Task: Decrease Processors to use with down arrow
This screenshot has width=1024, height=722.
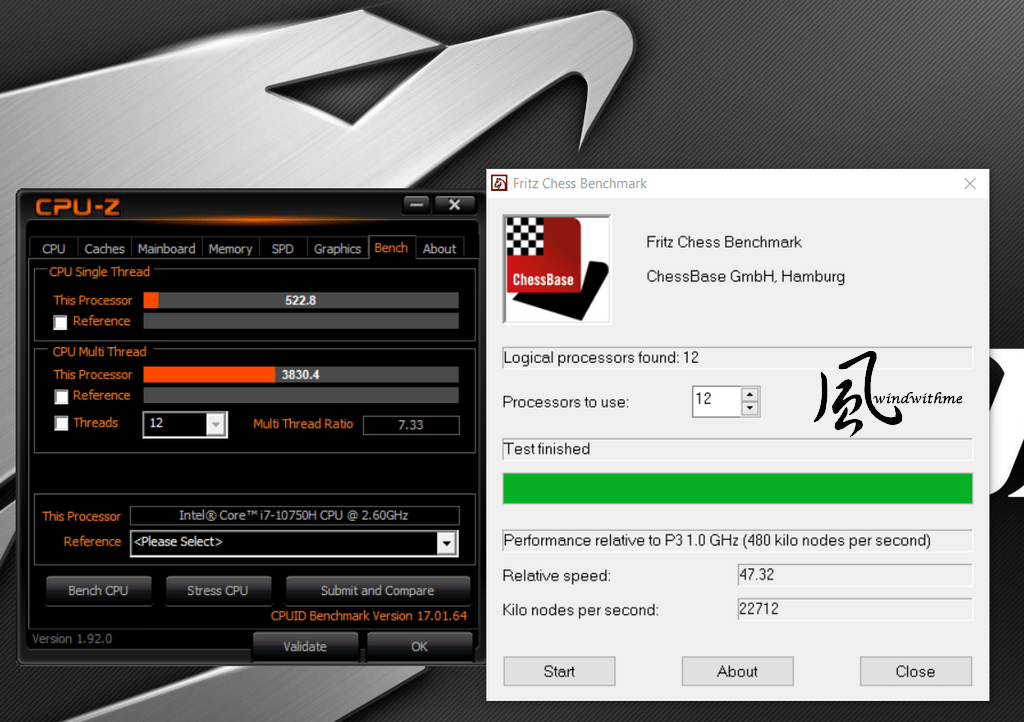Action: pos(750,408)
